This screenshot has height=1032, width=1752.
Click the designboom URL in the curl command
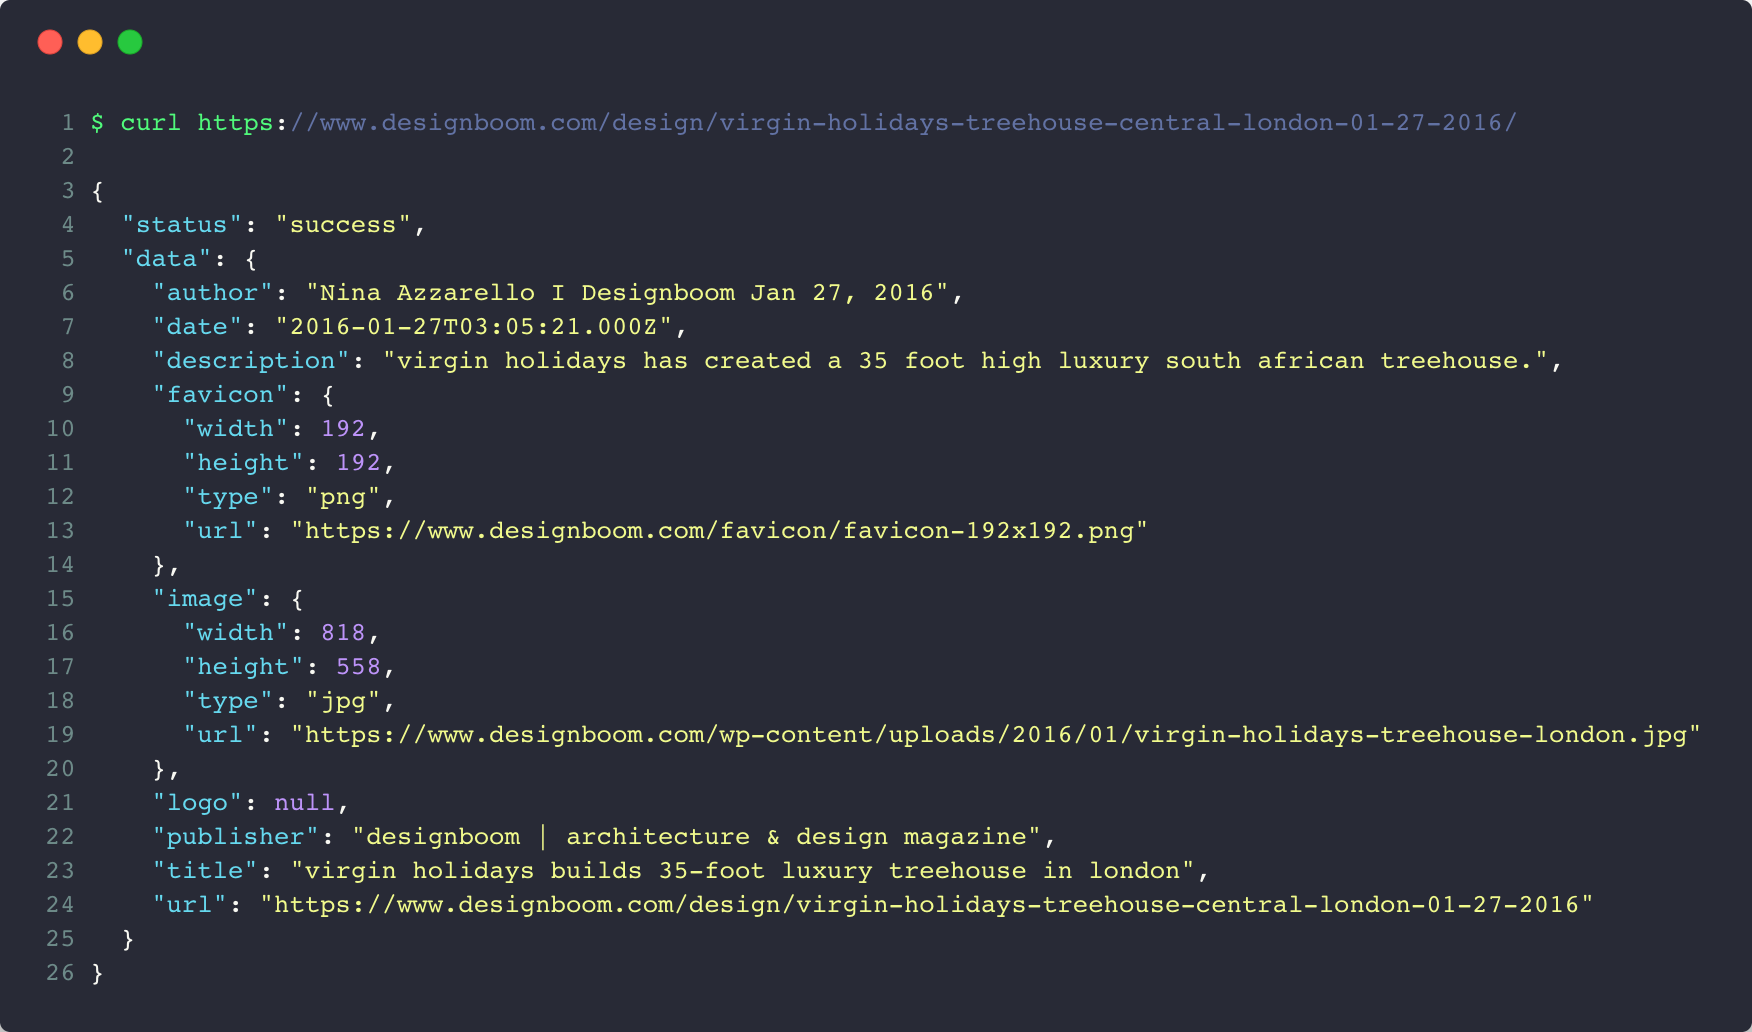[857, 123]
